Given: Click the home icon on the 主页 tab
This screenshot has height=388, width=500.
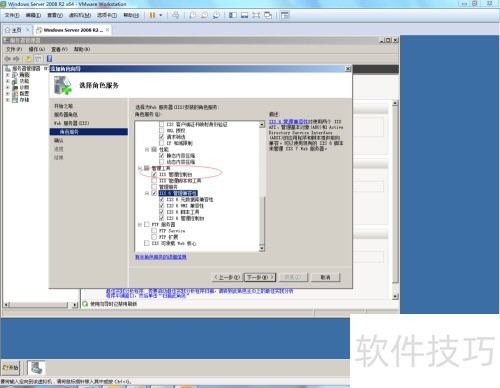Looking at the screenshot, I should pos(8,30).
